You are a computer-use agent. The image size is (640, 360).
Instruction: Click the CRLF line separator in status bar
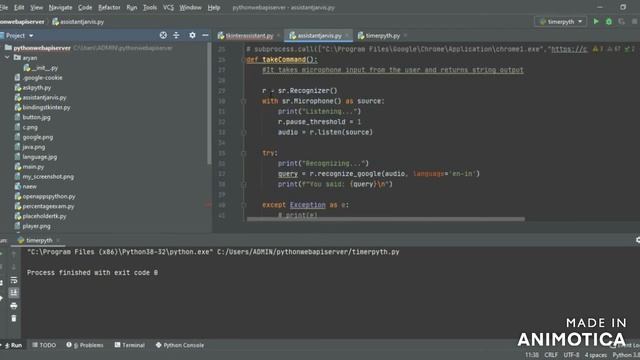(x=551, y=355)
